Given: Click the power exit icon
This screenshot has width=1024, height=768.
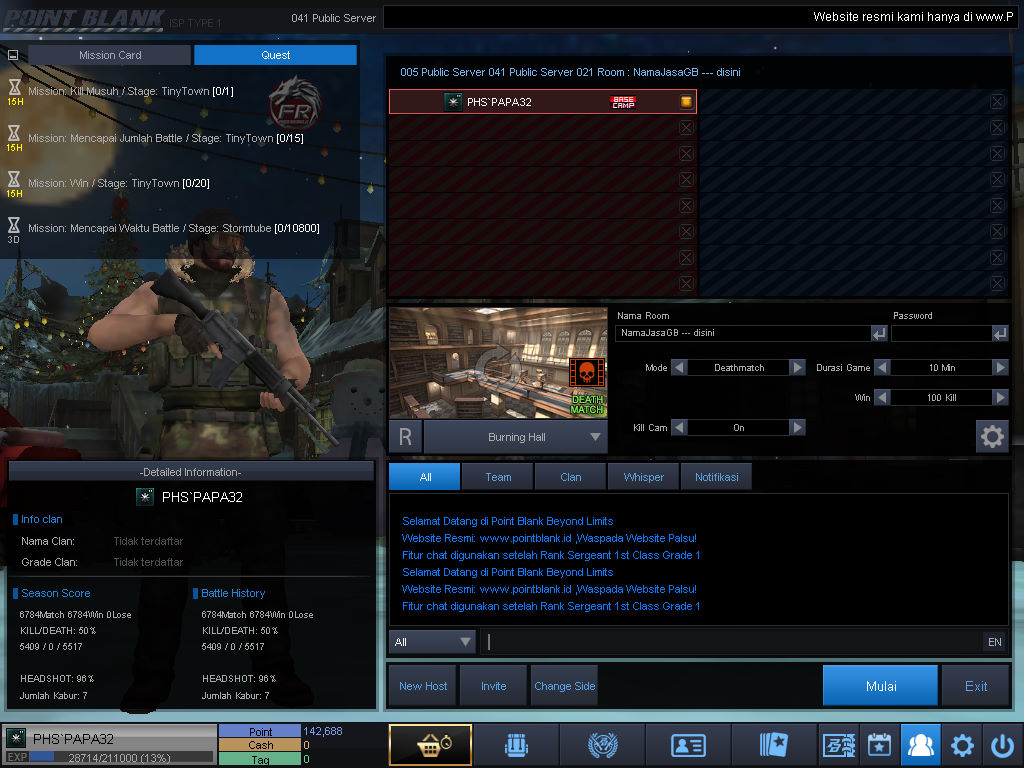Looking at the screenshot, I should point(1002,745).
